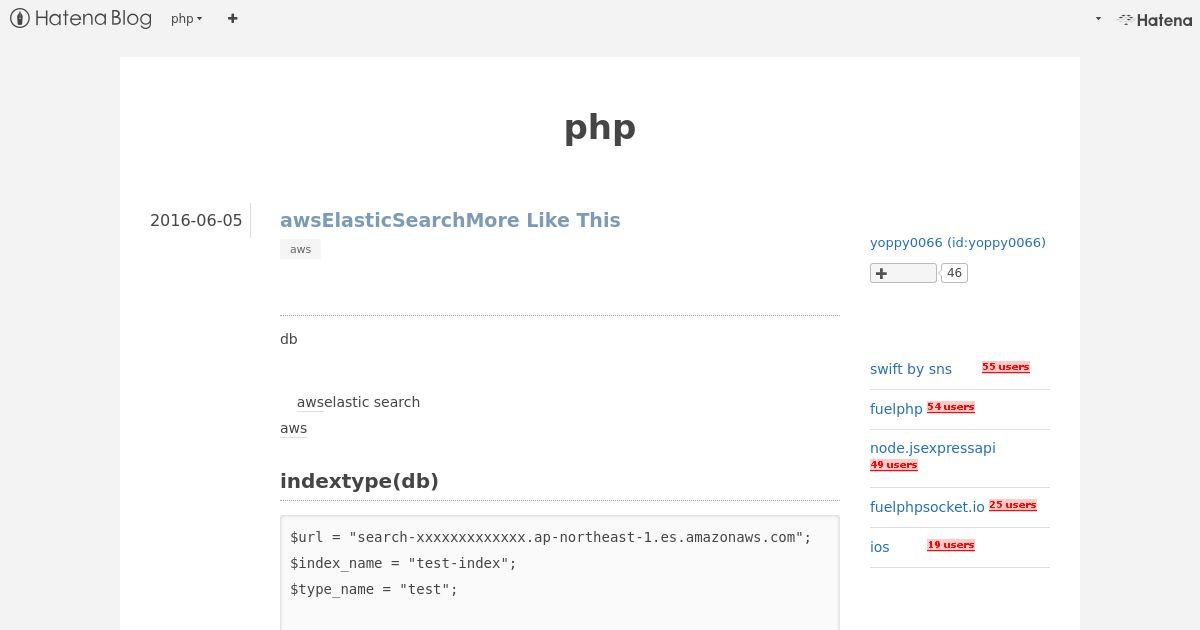Open the php blog title
1200x630 pixels.
(x=600, y=127)
